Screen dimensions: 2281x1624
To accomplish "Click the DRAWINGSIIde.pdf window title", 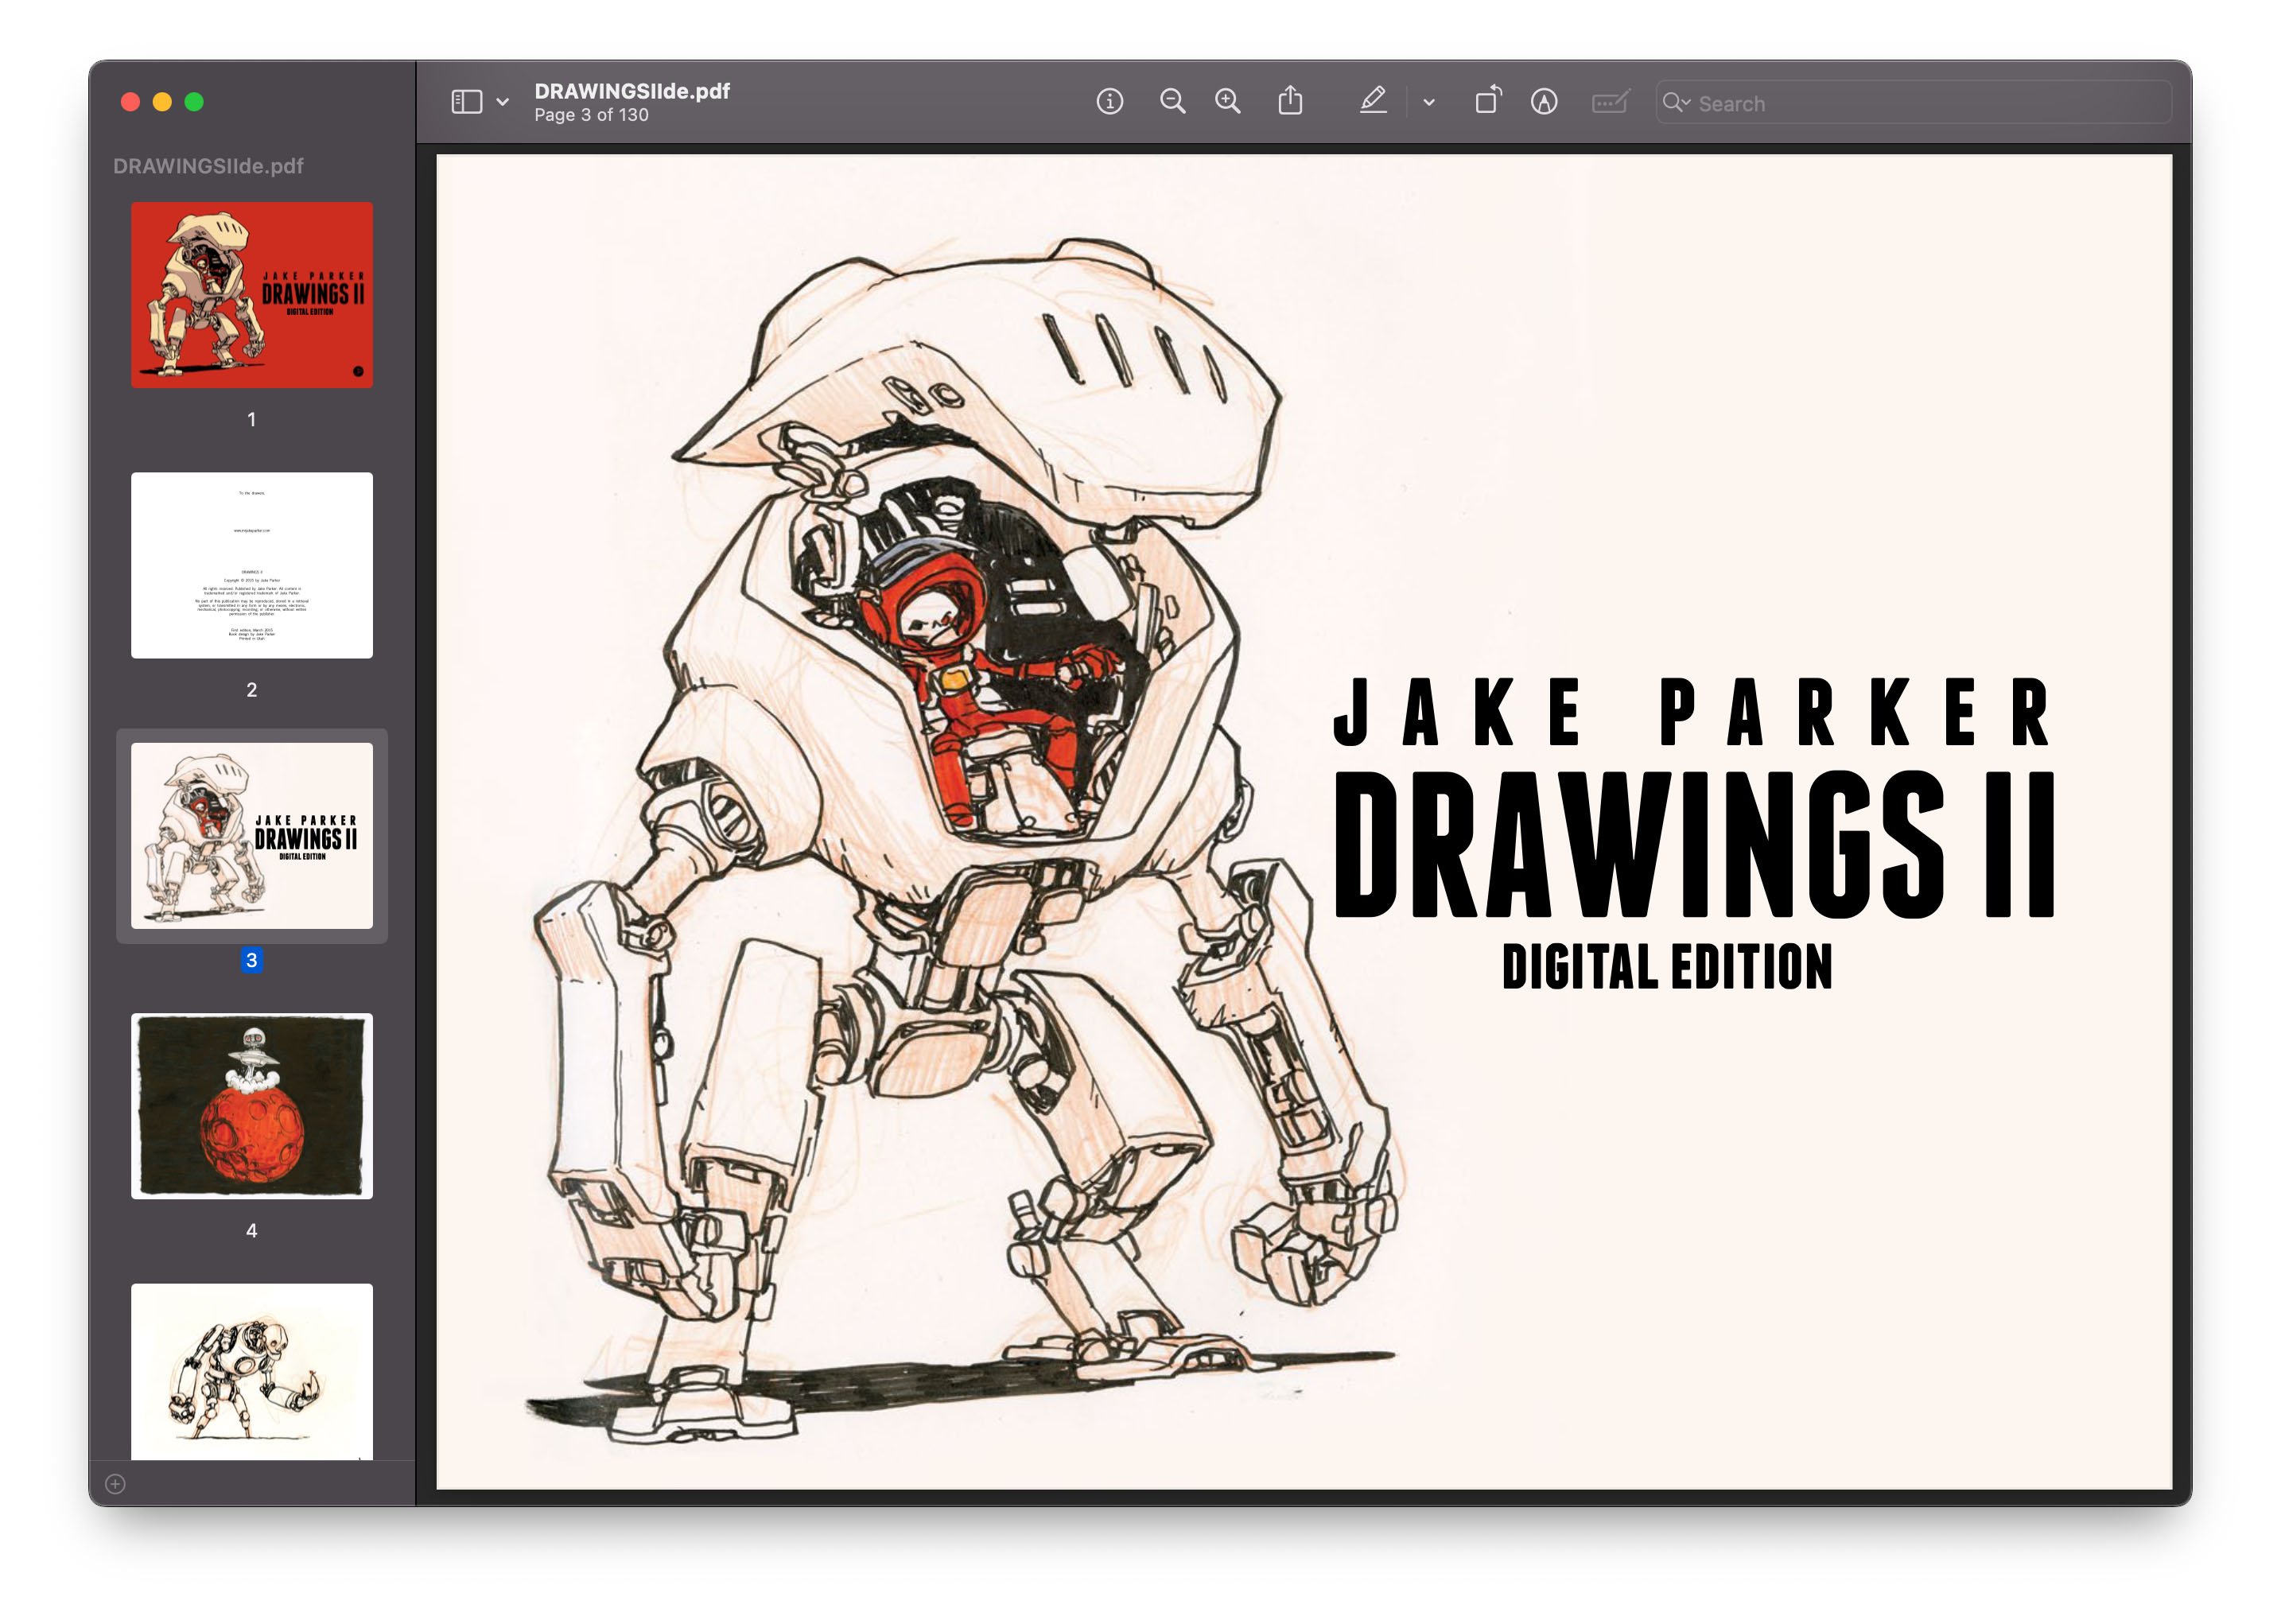I will coord(632,91).
